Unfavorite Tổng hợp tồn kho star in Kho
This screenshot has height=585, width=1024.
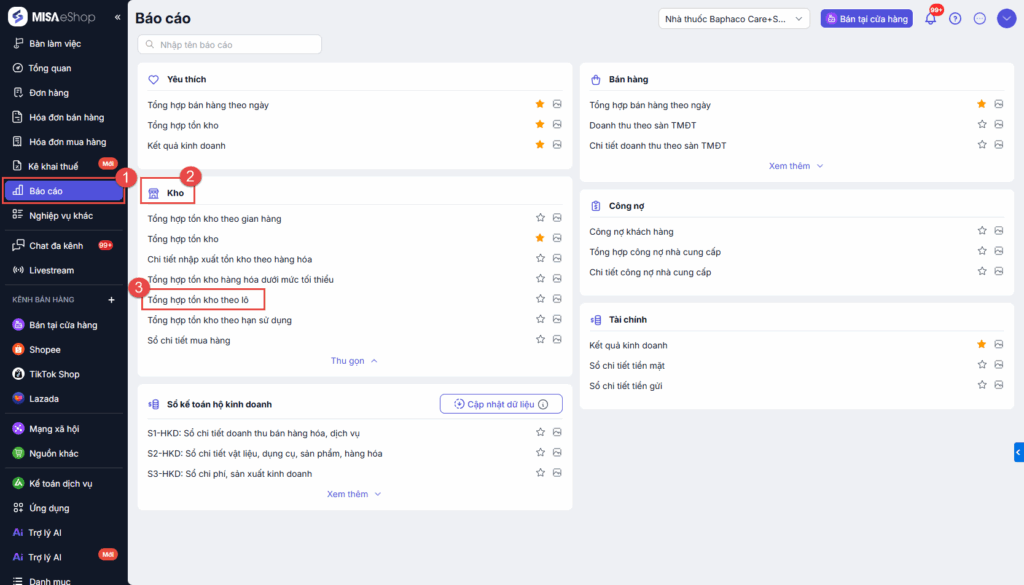tap(540, 238)
